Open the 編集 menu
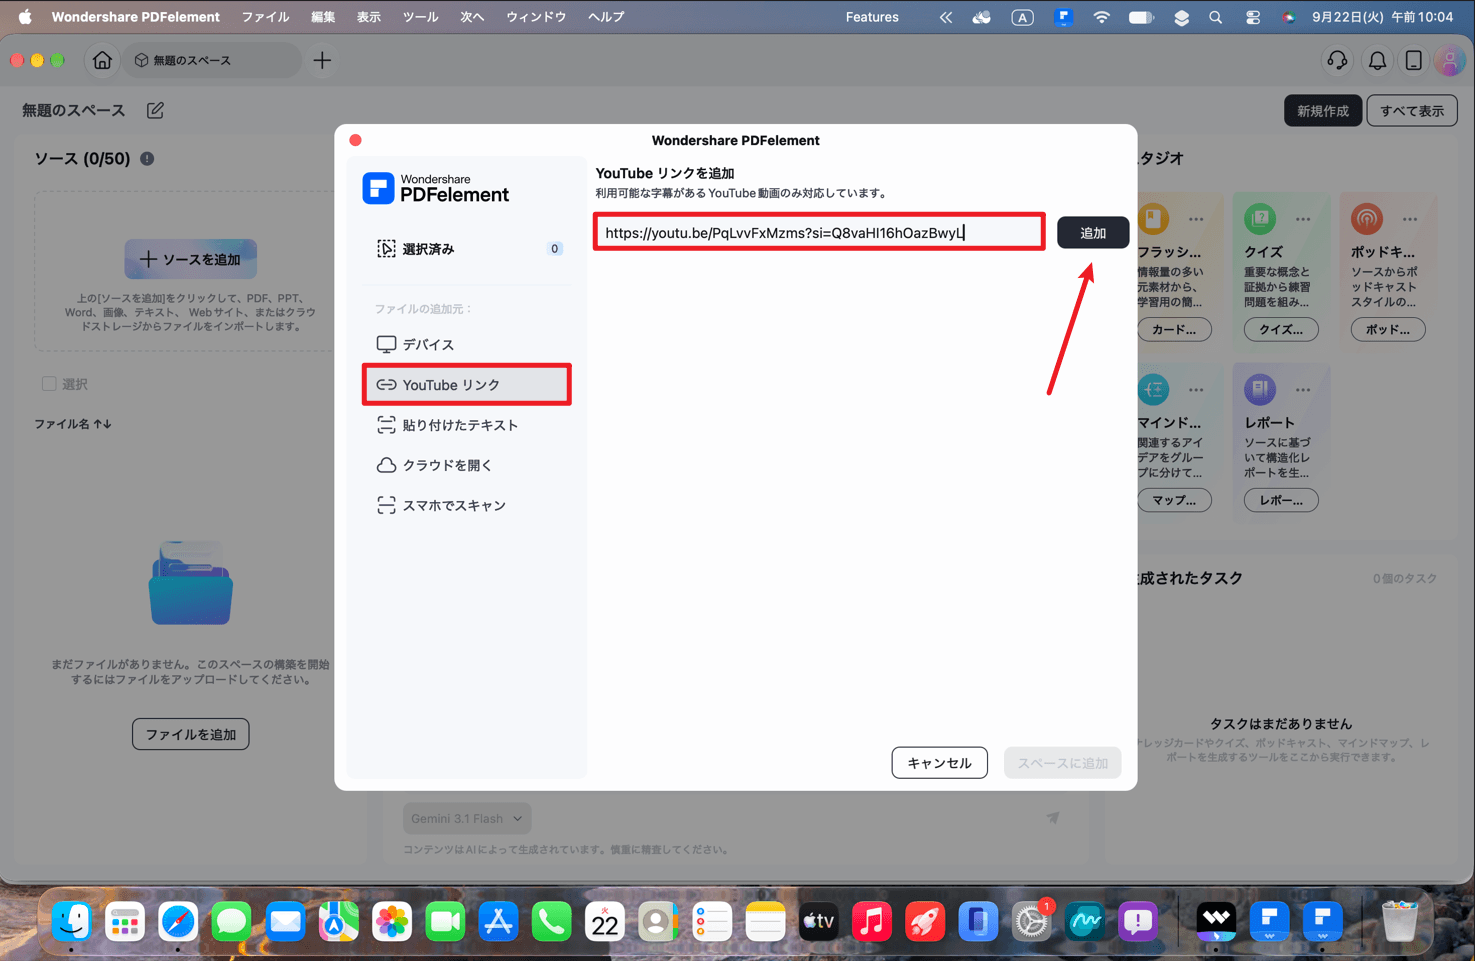Viewport: 1475px width, 961px height. (323, 17)
